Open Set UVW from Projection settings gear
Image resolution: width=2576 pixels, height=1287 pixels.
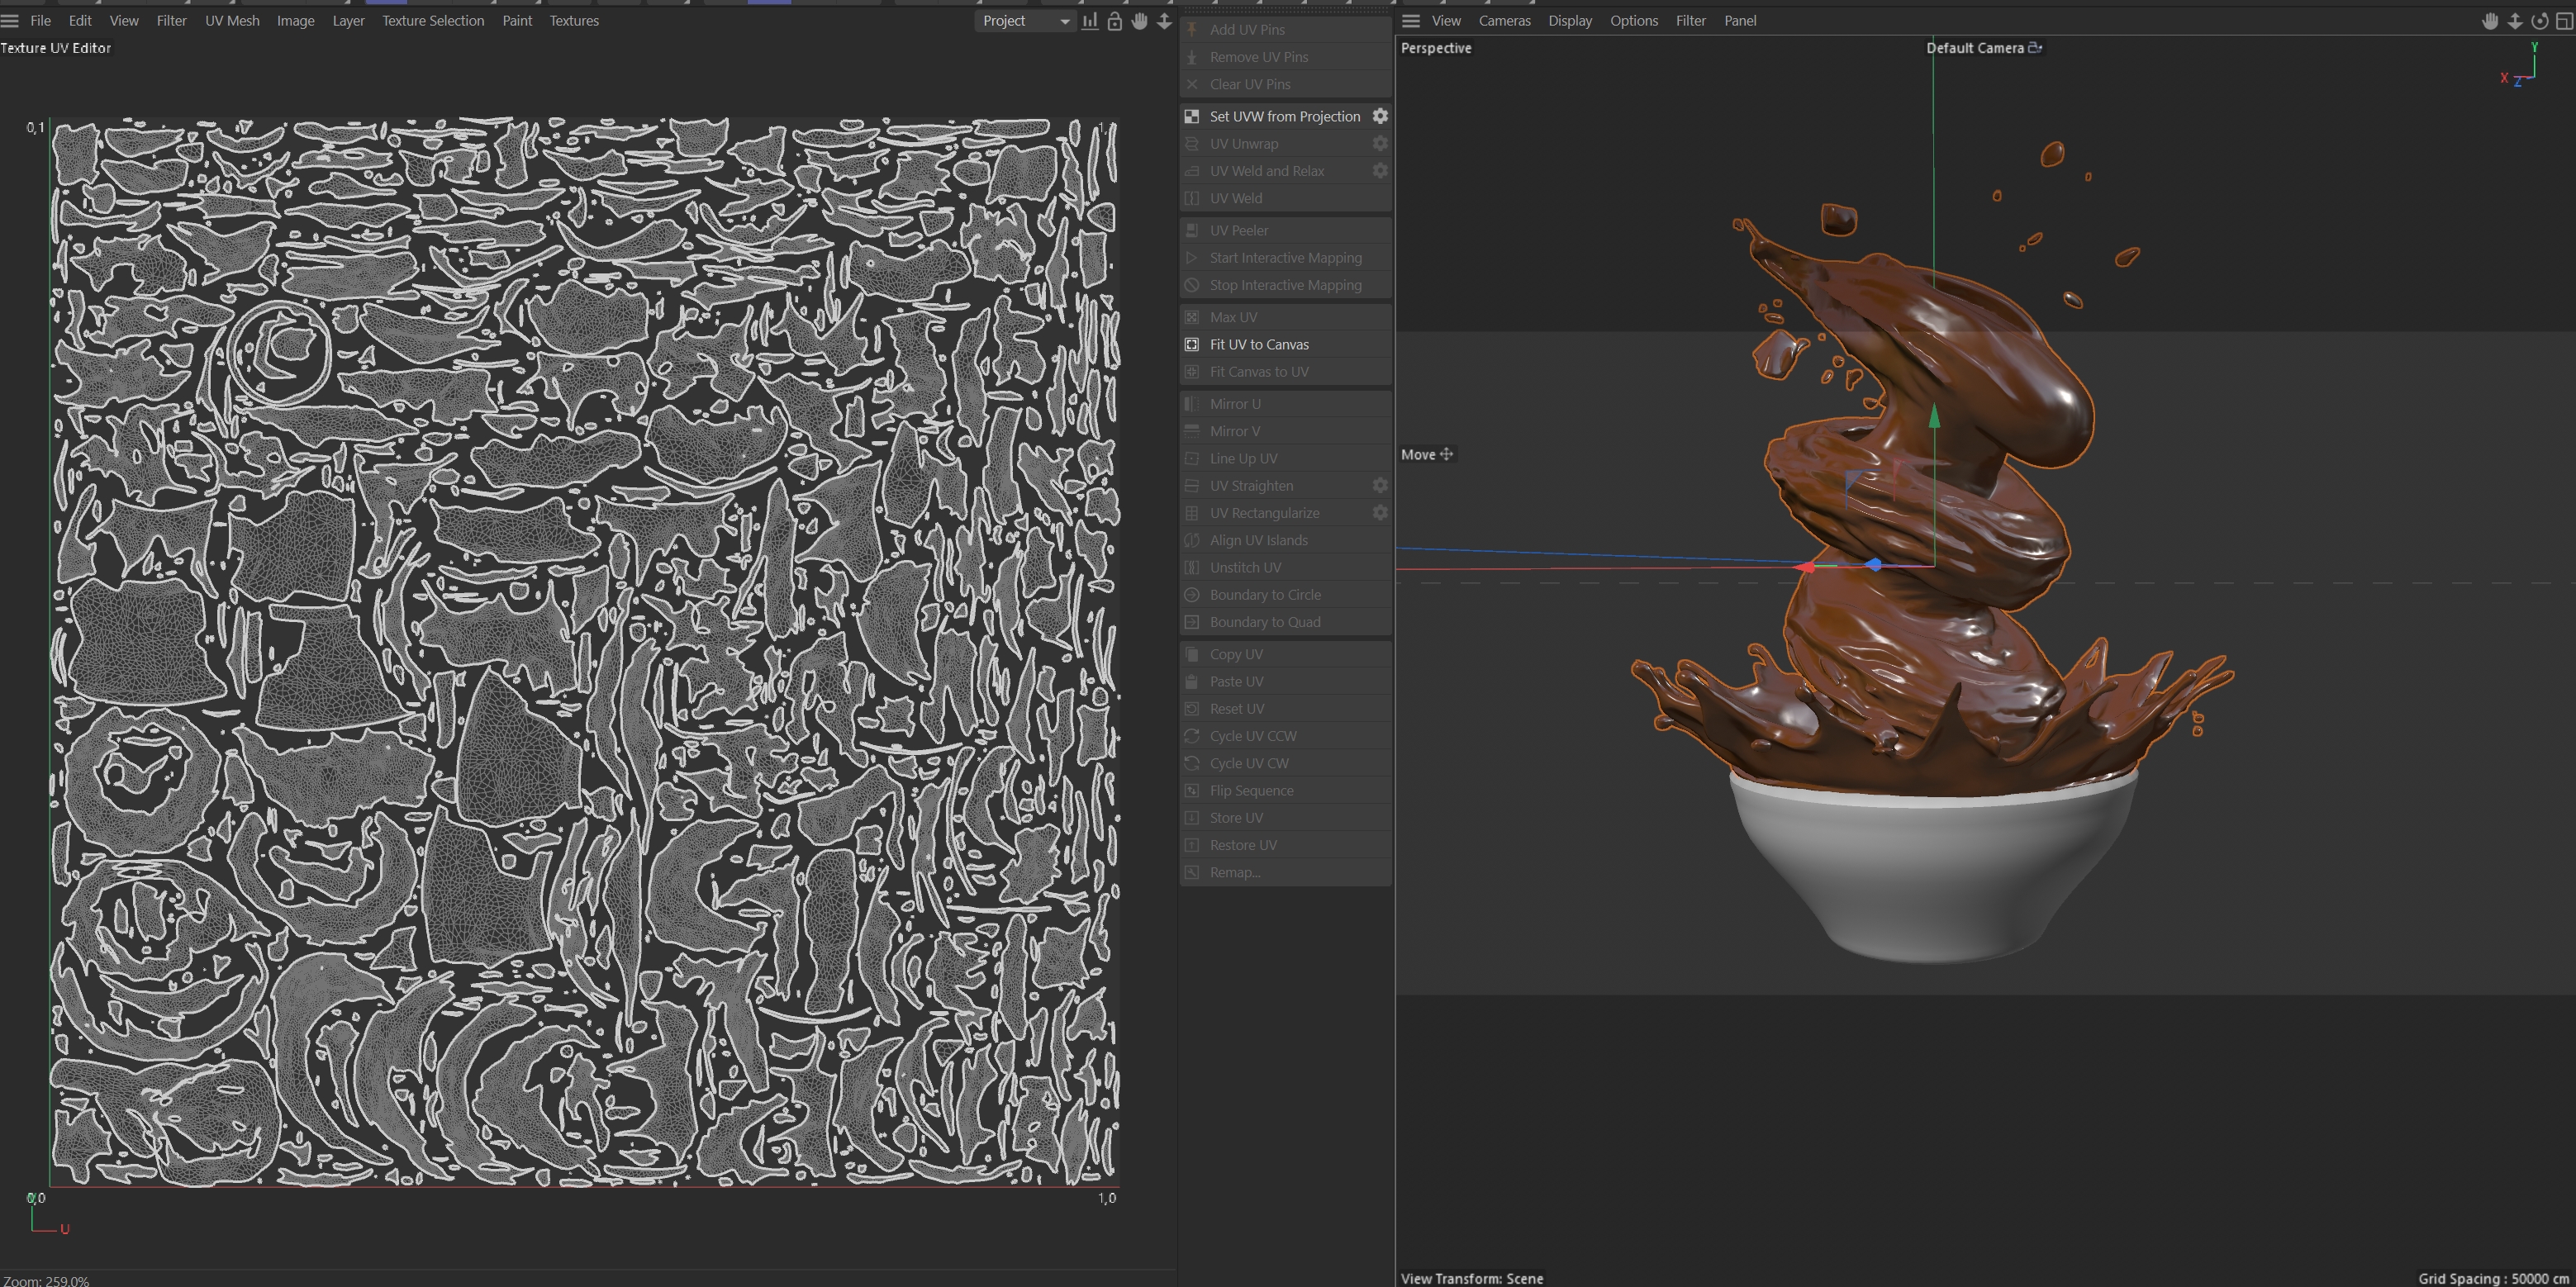1380,116
